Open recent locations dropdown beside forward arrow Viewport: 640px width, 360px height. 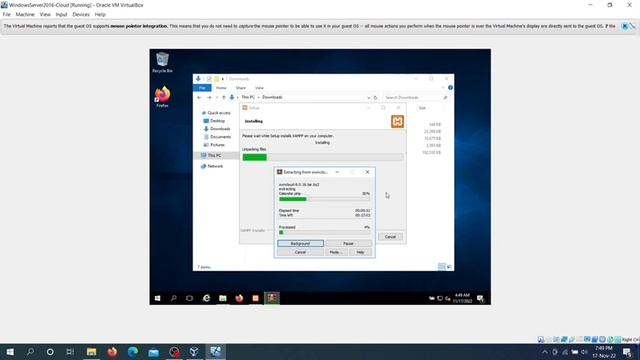217,98
